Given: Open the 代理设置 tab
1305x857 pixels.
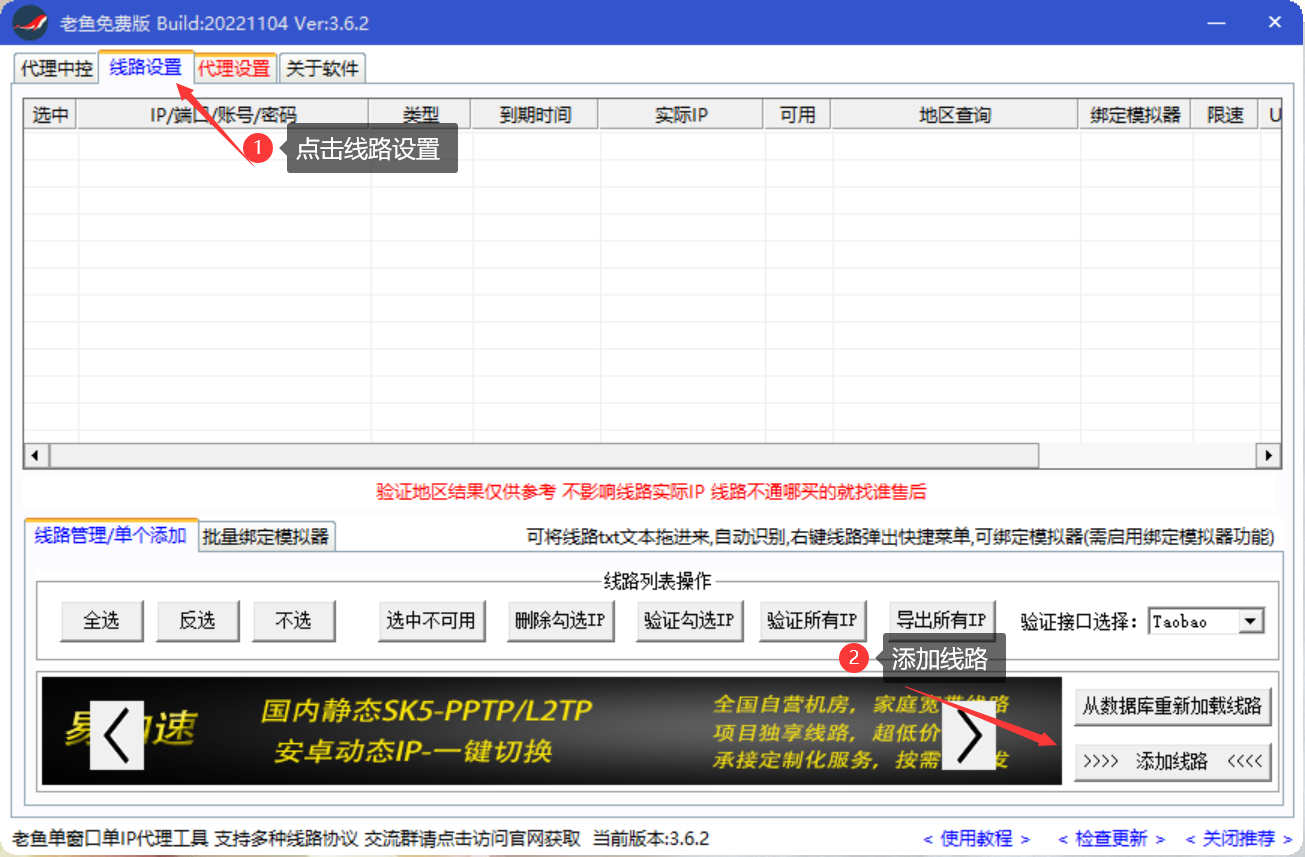Looking at the screenshot, I should click(x=234, y=68).
